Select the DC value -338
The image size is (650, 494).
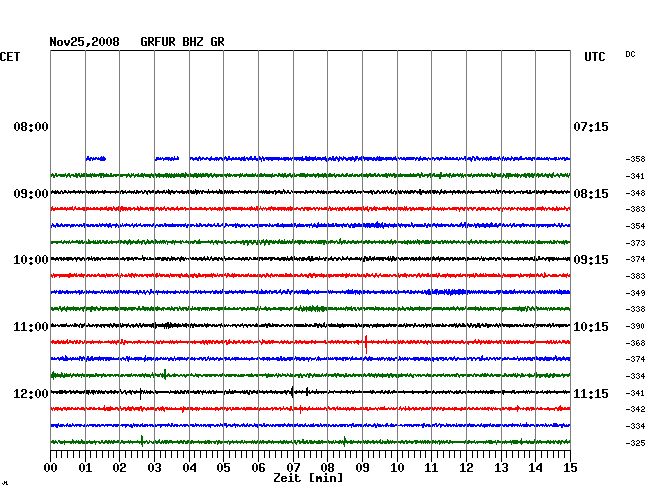[x=635, y=309]
